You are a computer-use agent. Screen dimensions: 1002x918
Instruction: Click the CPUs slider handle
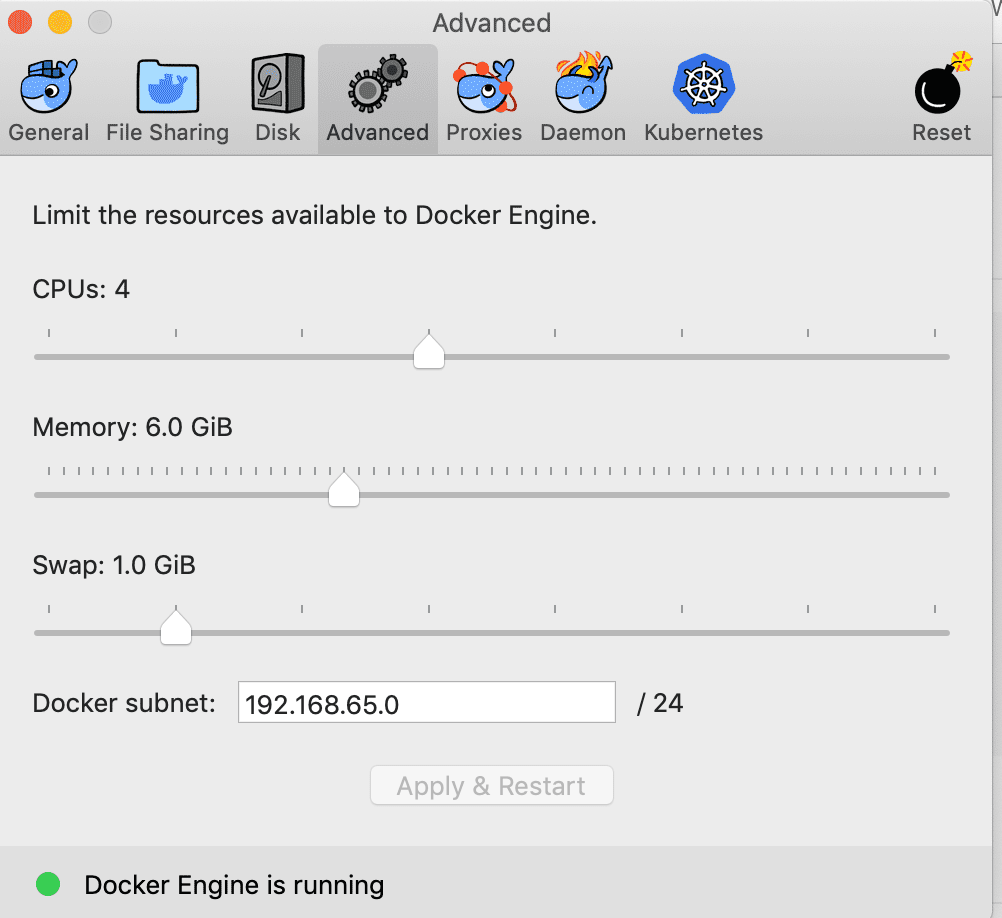point(429,351)
